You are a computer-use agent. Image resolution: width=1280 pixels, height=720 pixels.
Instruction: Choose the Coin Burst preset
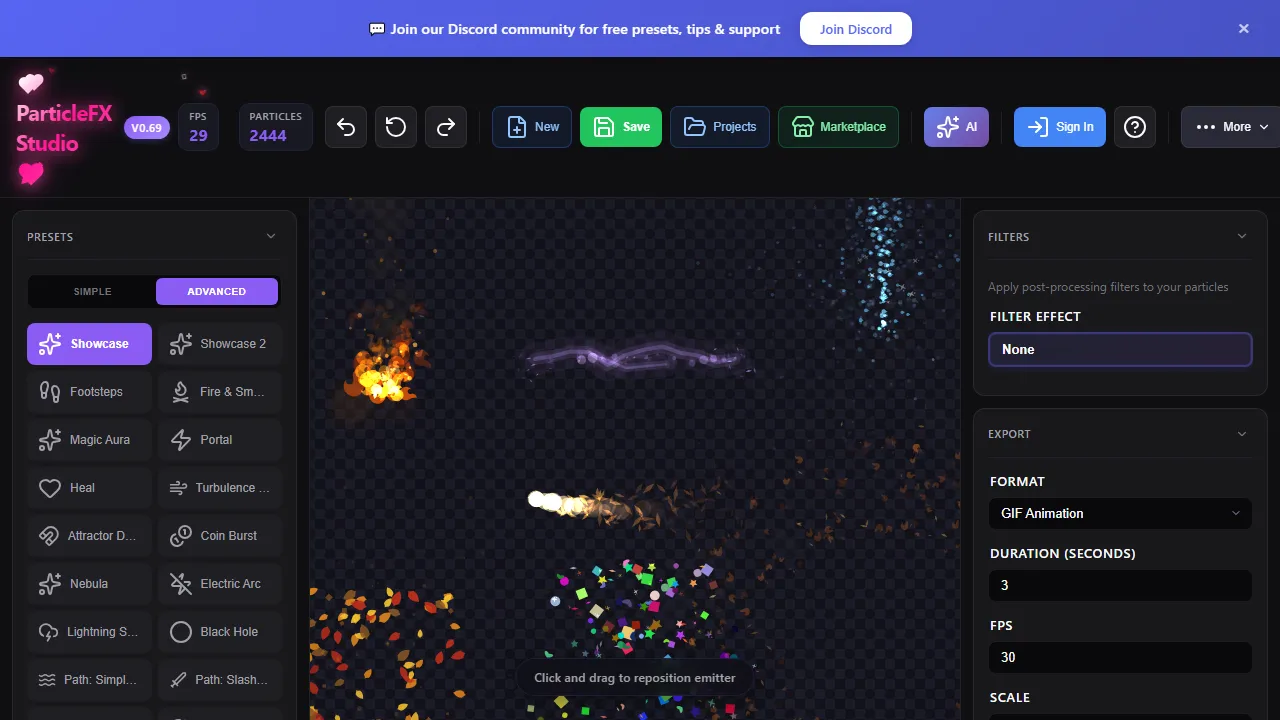[x=219, y=535]
